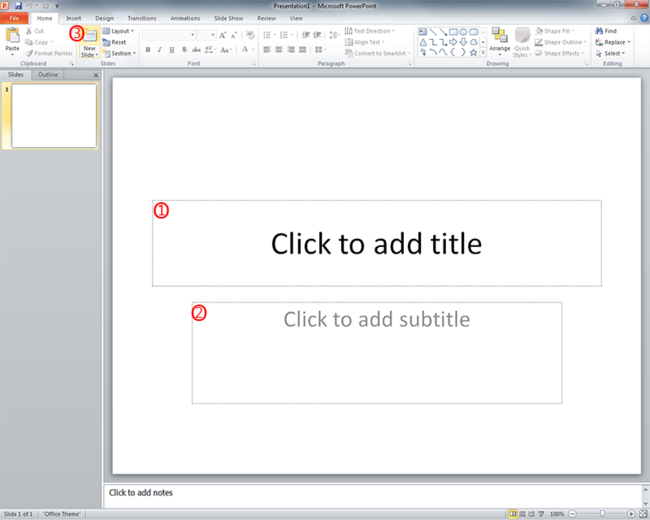The width and height of the screenshot is (650, 520).
Task: Open the font size combo box
Action: pos(206,35)
